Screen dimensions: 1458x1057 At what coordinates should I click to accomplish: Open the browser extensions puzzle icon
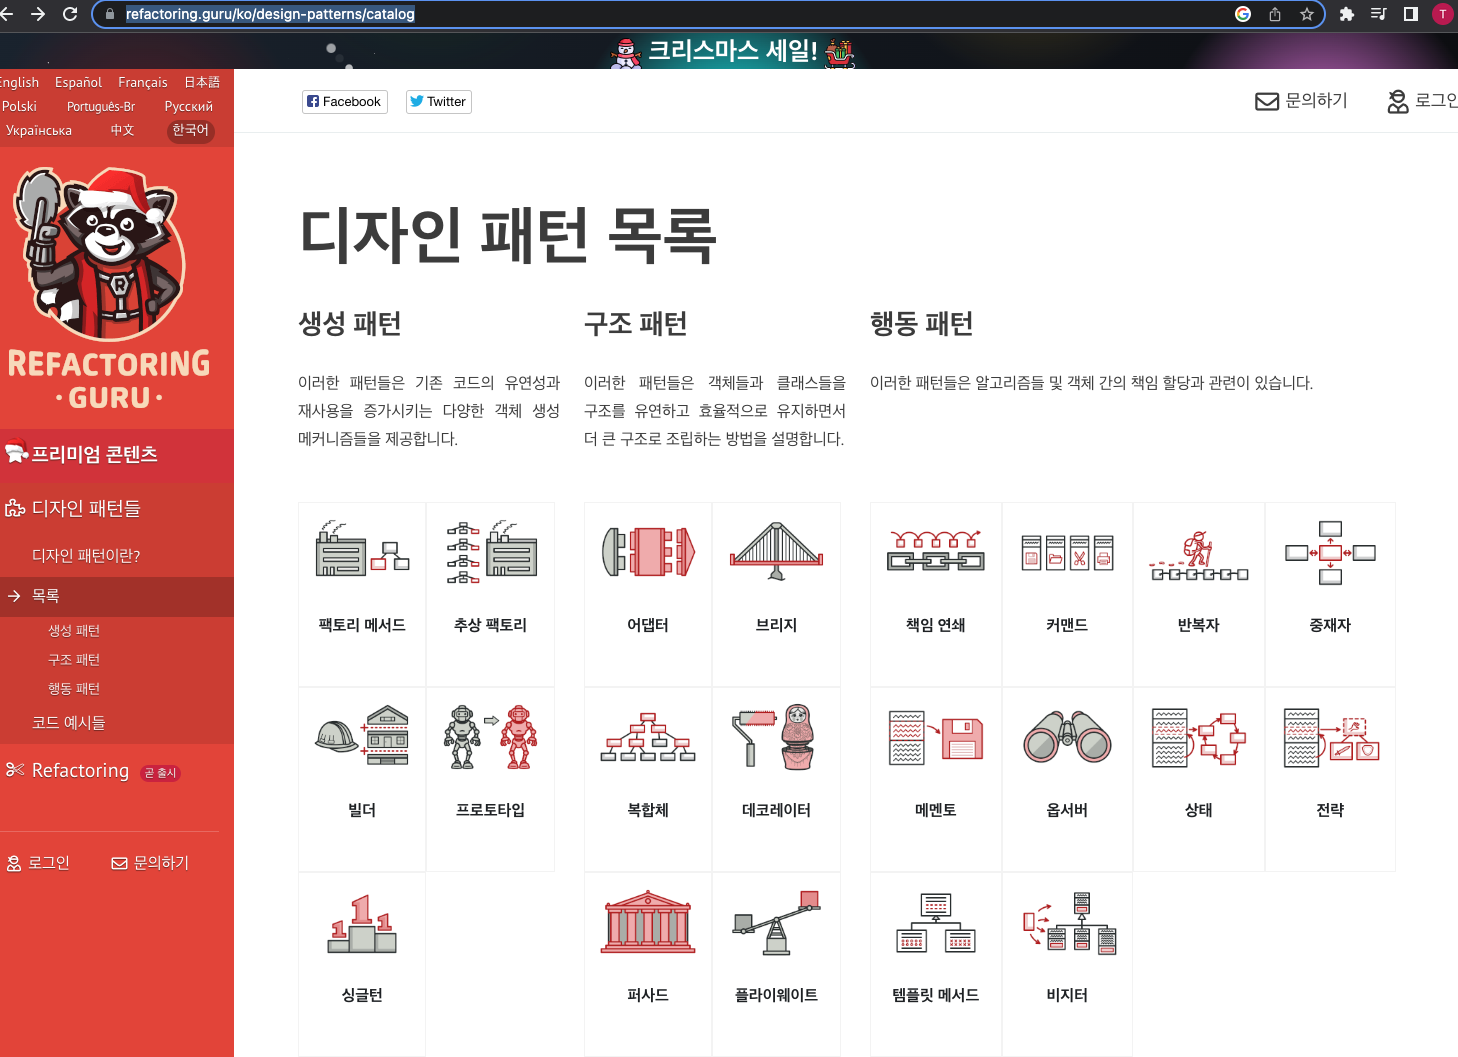click(x=1346, y=14)
